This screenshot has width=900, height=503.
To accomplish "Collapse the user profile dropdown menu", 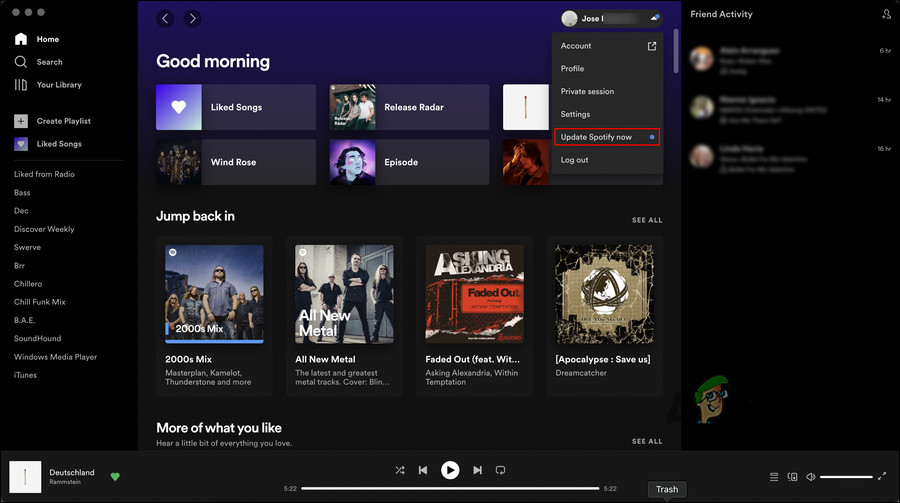I will (612, 18).
